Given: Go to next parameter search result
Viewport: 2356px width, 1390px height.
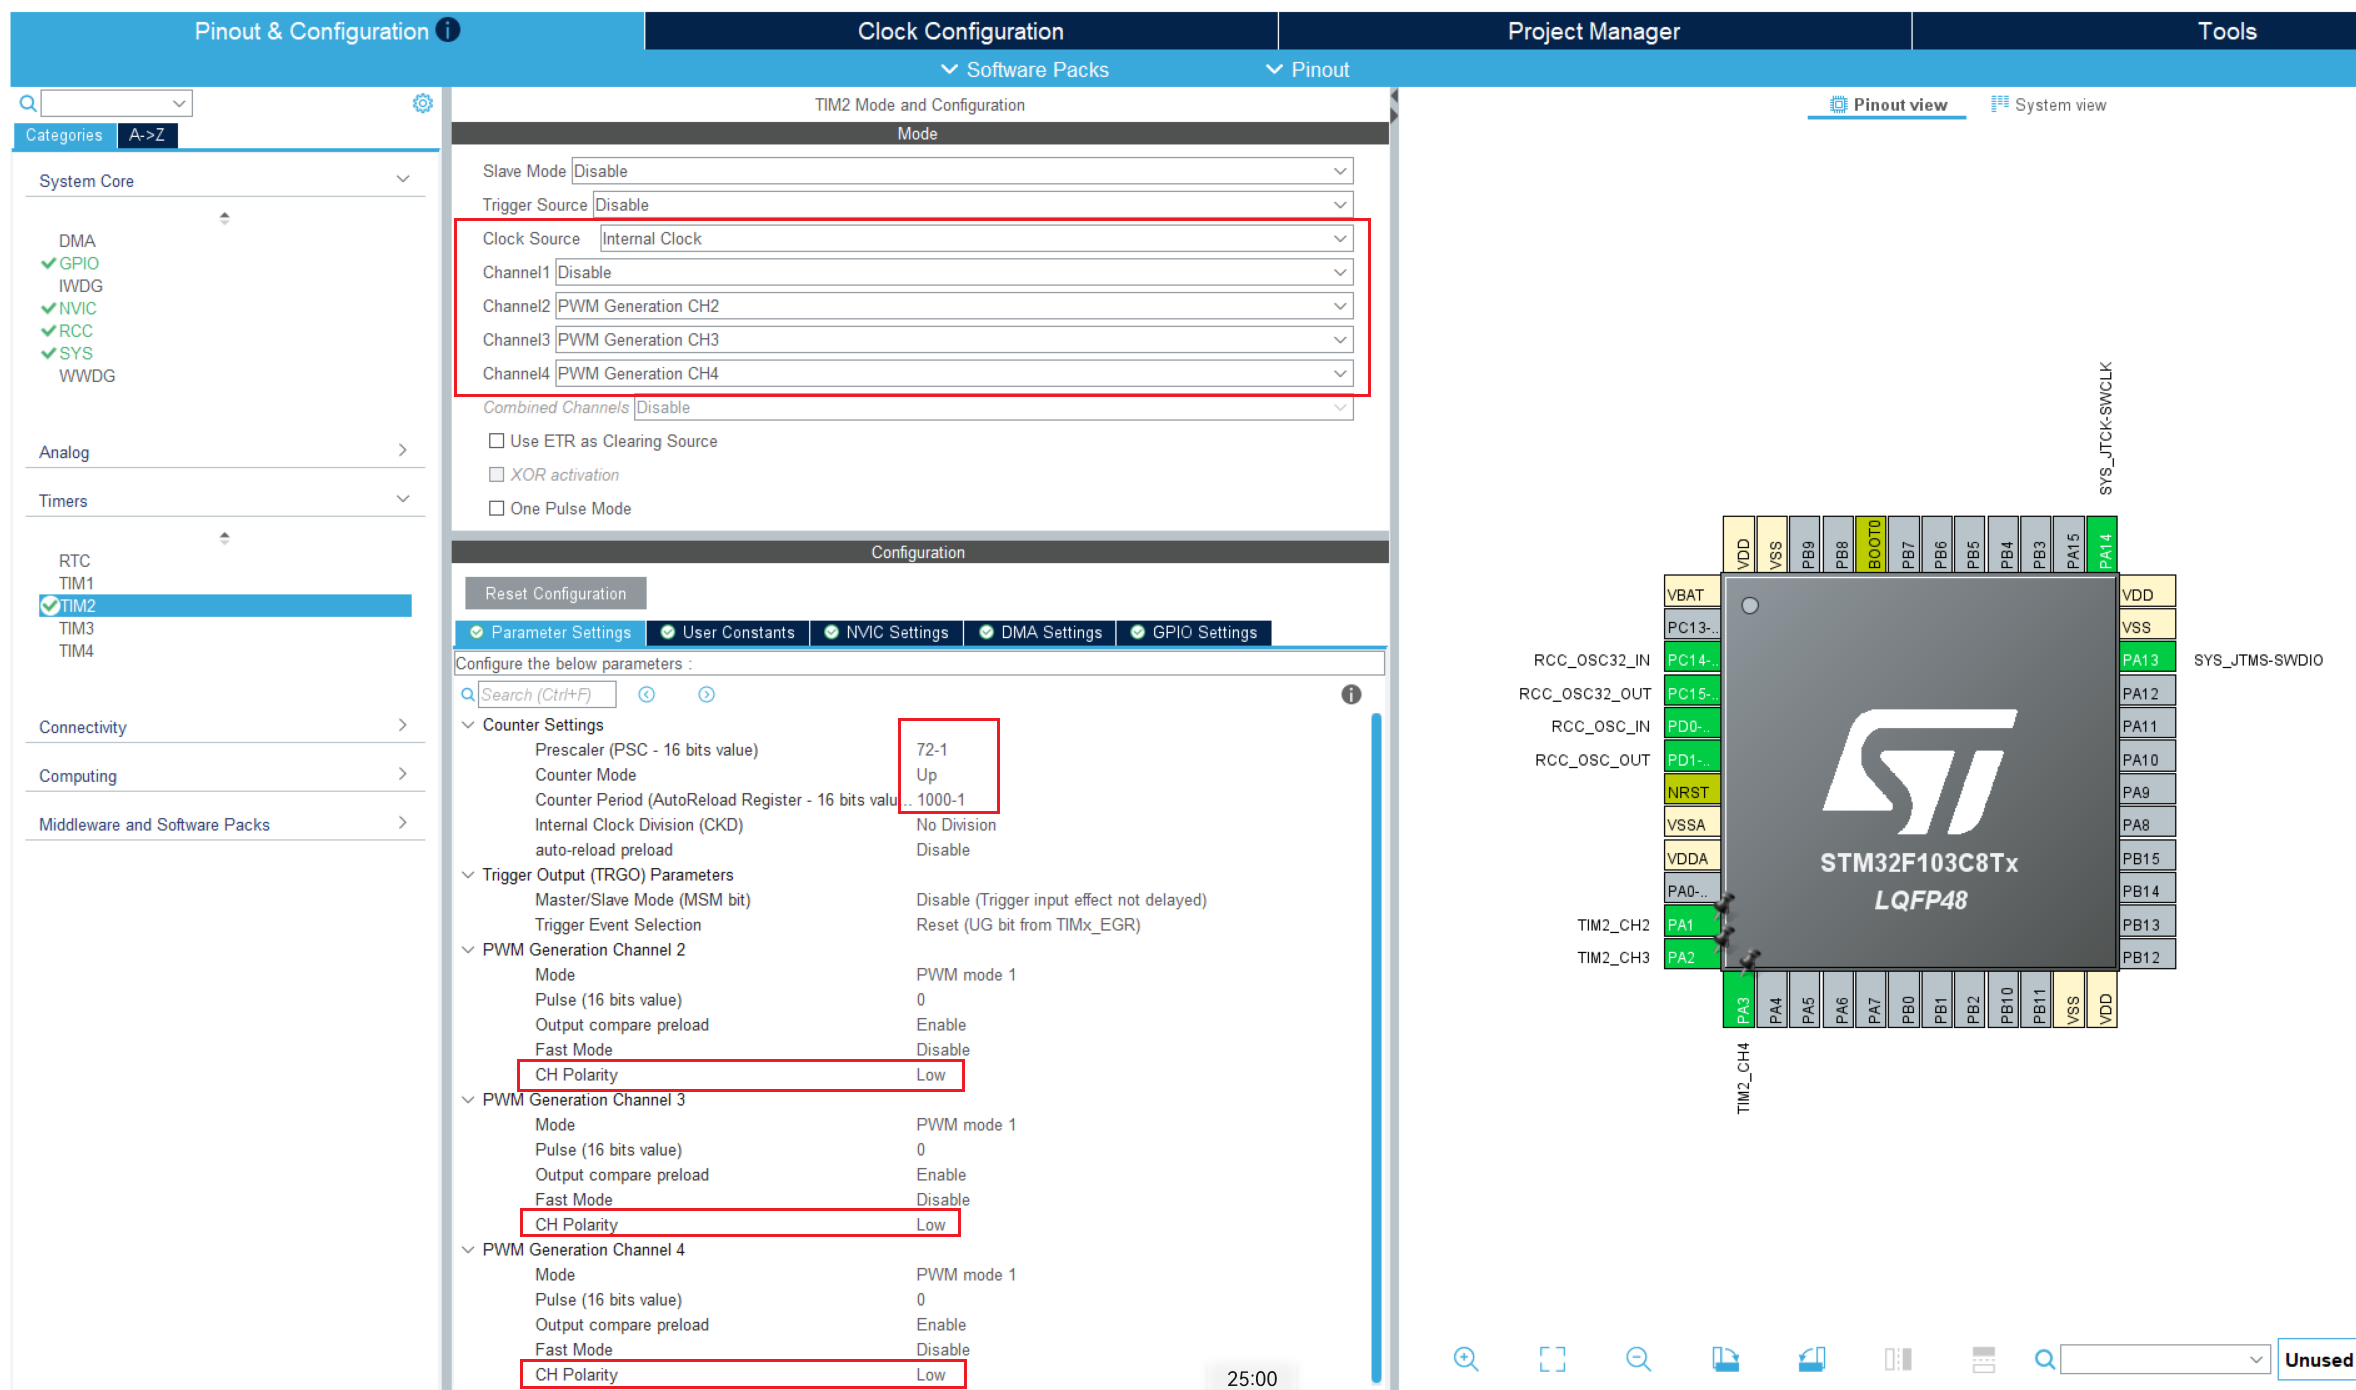Looking at the screenshot, I should (706, 695).
